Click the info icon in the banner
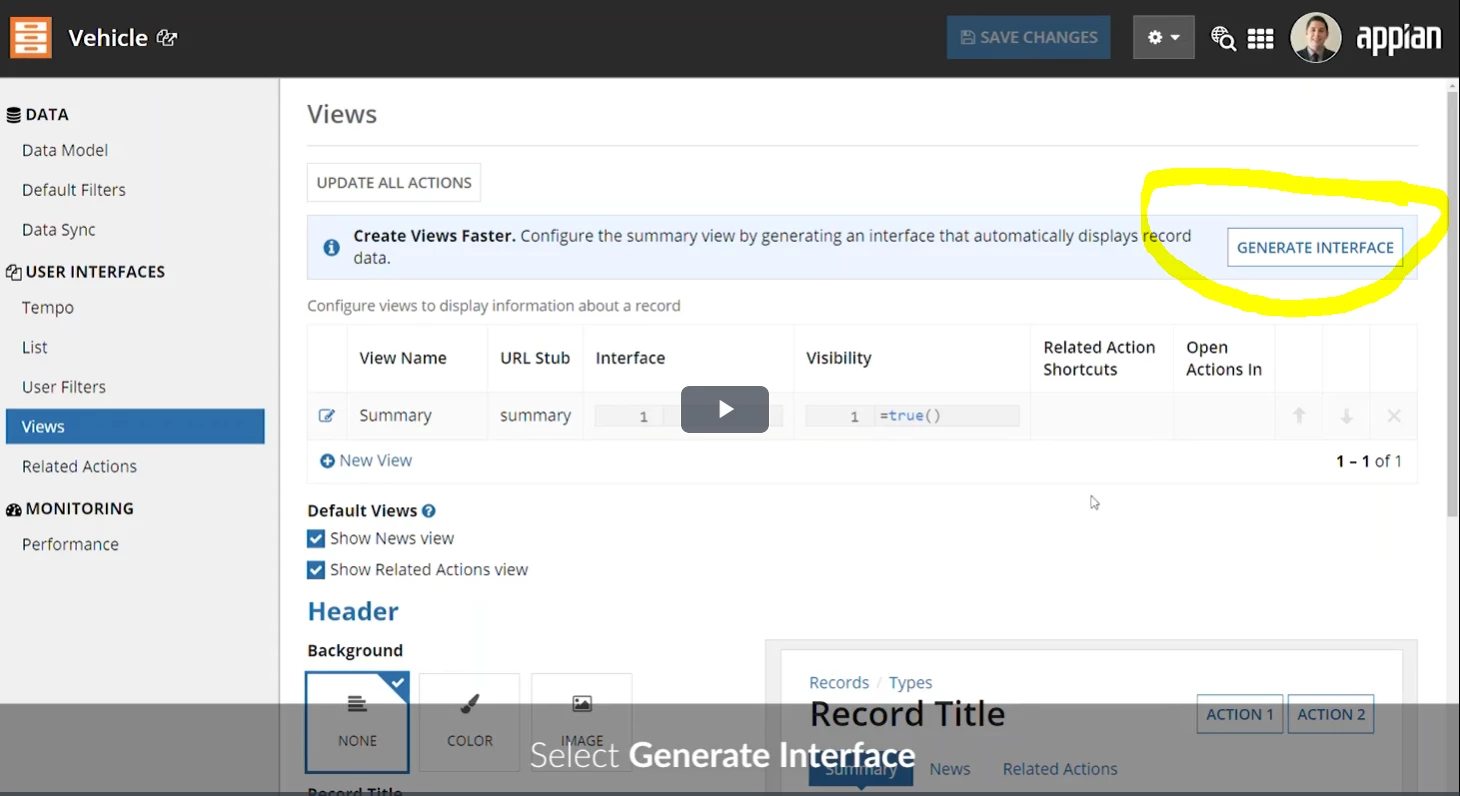 331,247
